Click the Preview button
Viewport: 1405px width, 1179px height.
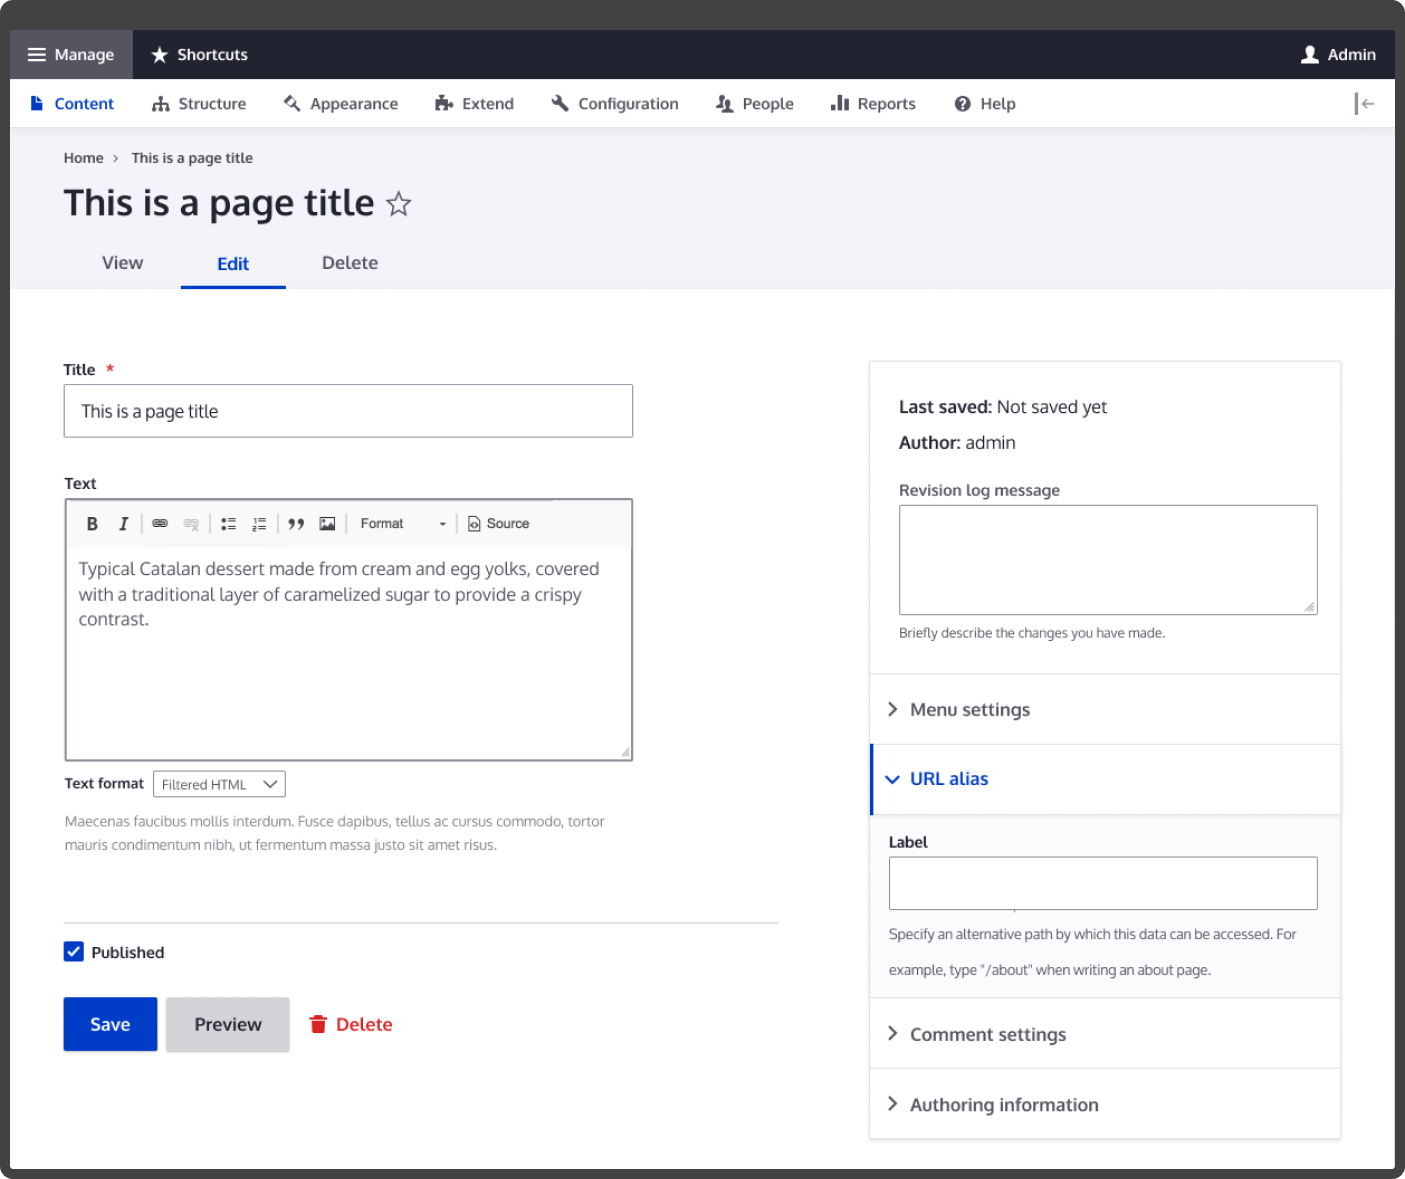[x=228, y=1025]
